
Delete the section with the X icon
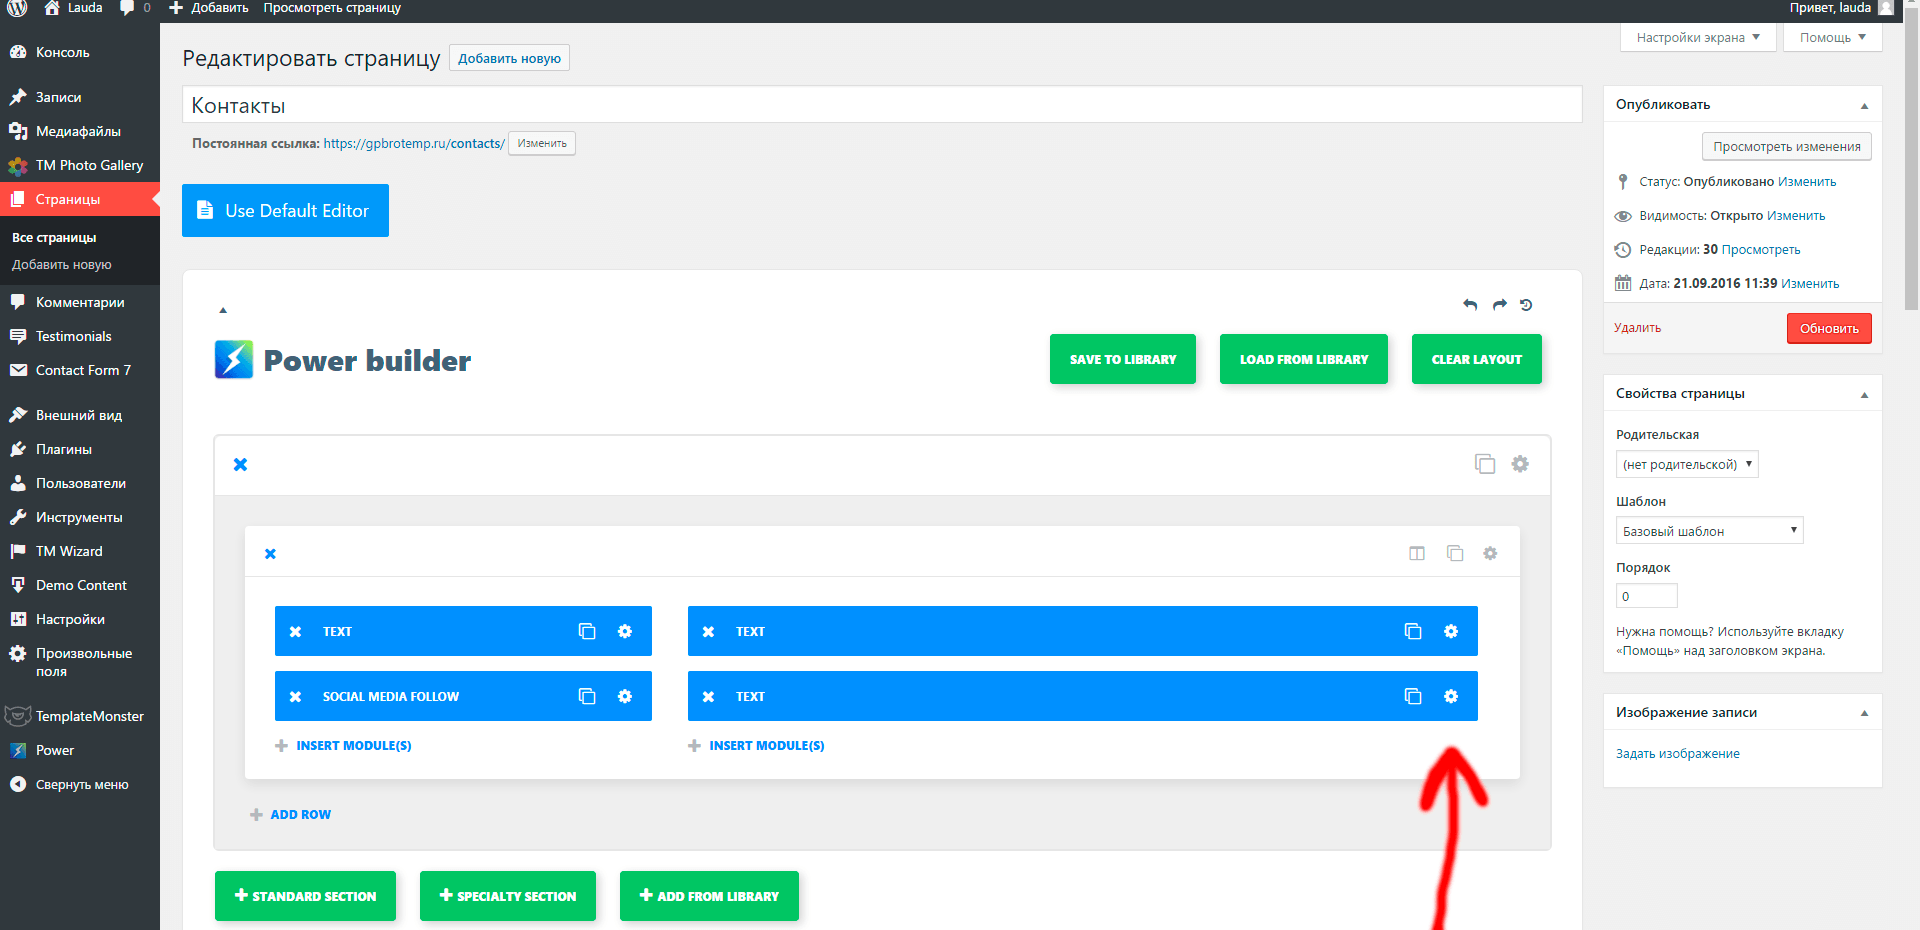(x=240, y=464)
